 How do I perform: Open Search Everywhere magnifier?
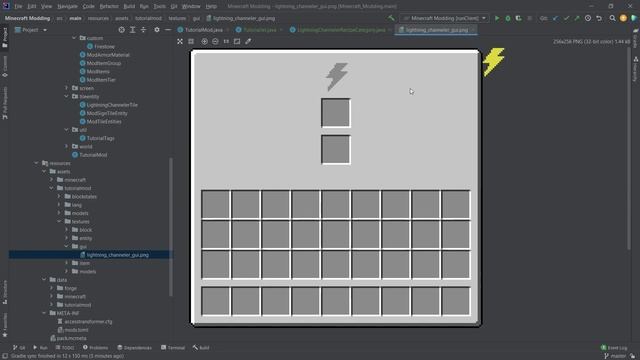coord(613,18)
